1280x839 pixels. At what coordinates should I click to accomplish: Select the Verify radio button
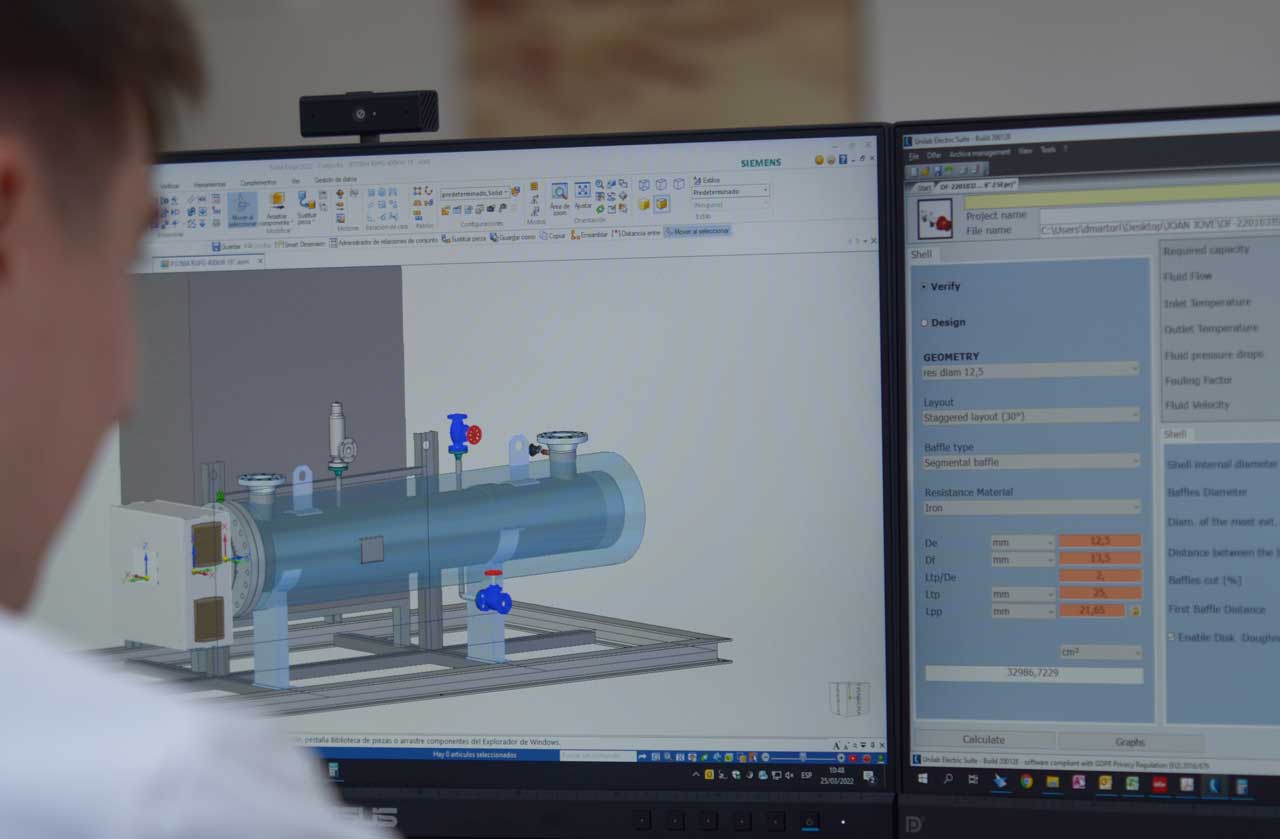tap(924, 286)
